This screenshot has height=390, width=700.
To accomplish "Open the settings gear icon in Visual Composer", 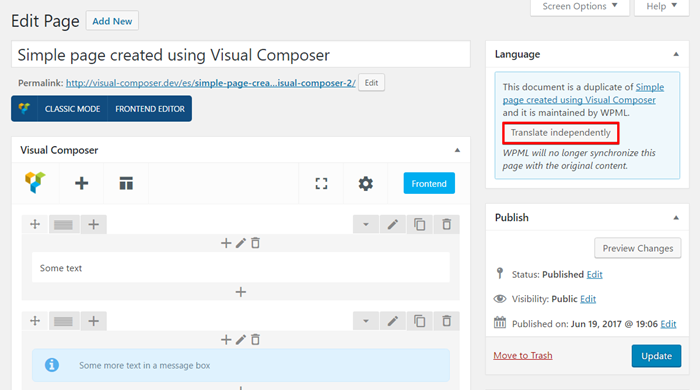I will click(366, 183).
